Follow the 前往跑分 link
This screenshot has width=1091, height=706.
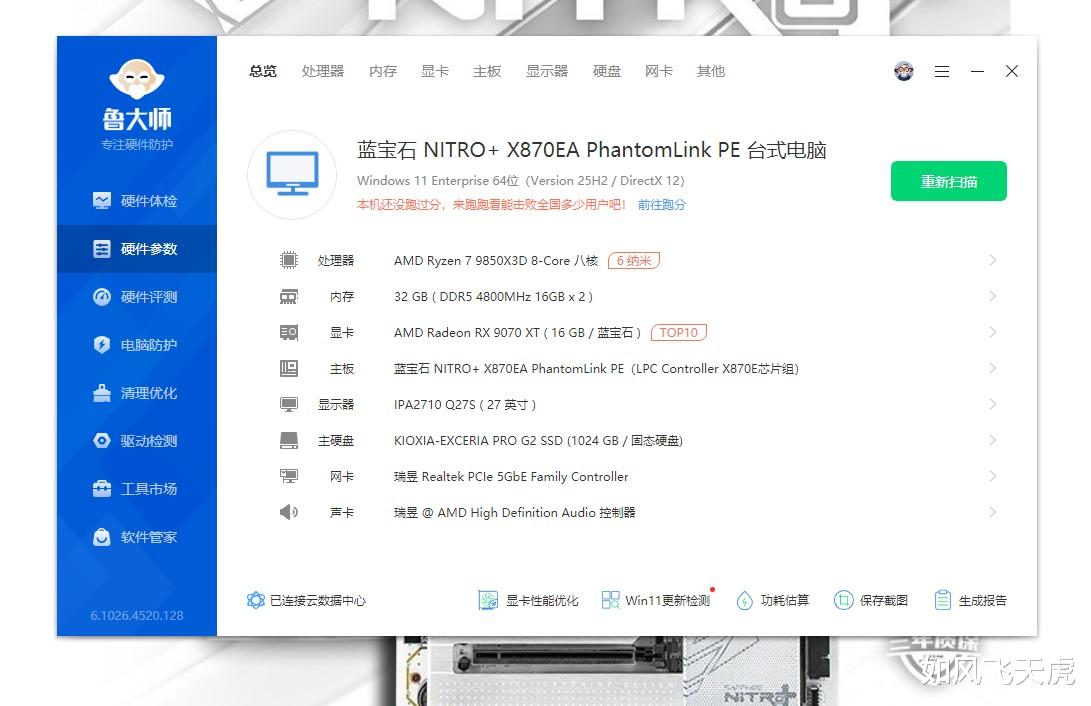[662, 204]
